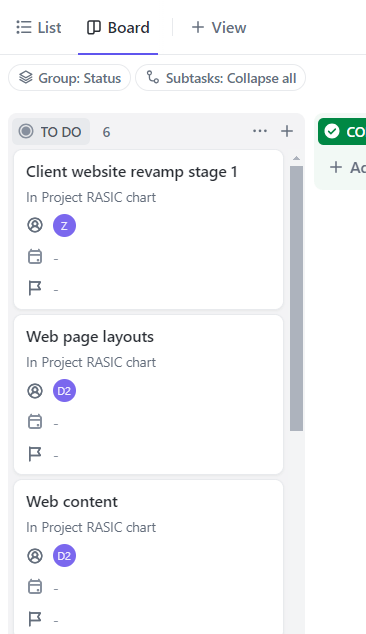Open the Web content task card
The image size is (366, 634).
point(148,558)
